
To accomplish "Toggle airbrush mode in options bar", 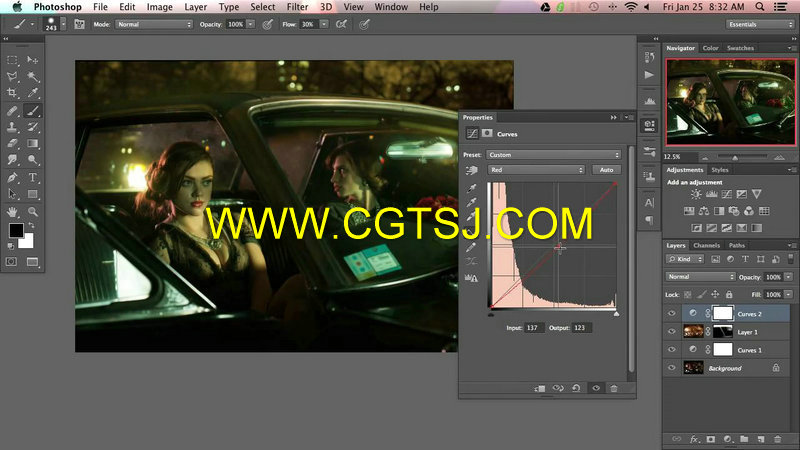I will click(341, 24).
